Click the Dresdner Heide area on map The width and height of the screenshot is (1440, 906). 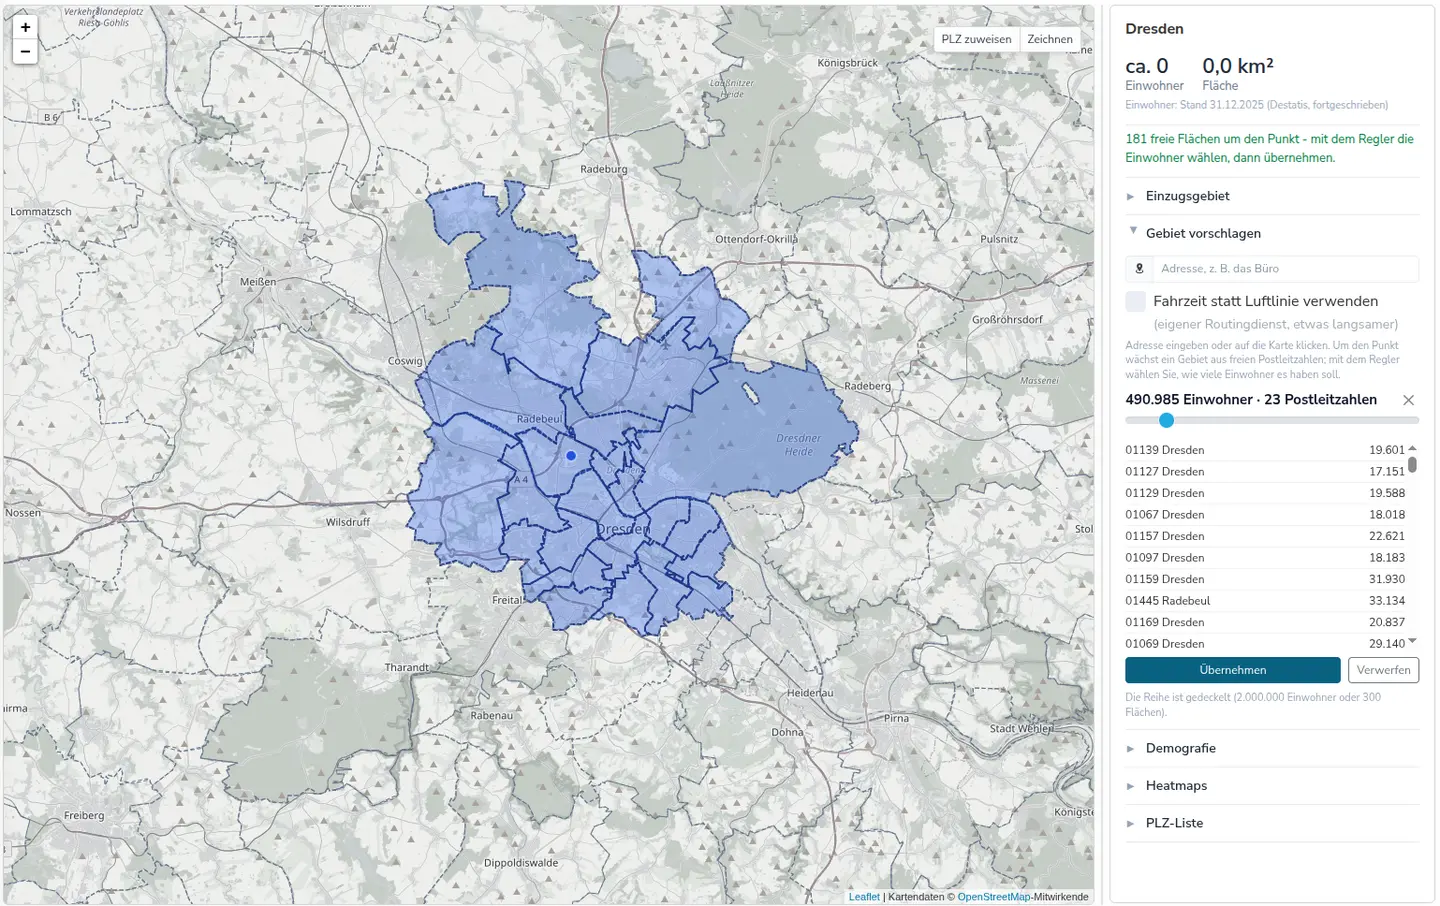(x=798, y=445)
